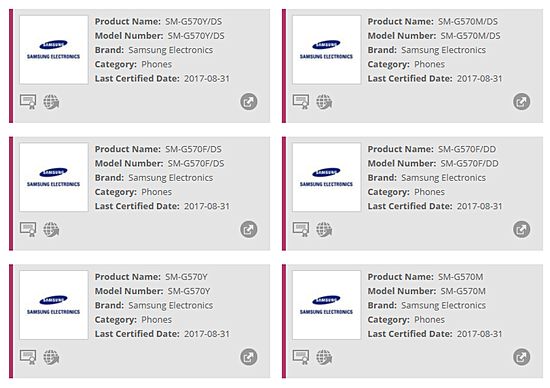View certificate icon on SM-G570F/DS card
The height and width of the screenshot is (388, 550).
click(x=28, y=229)
